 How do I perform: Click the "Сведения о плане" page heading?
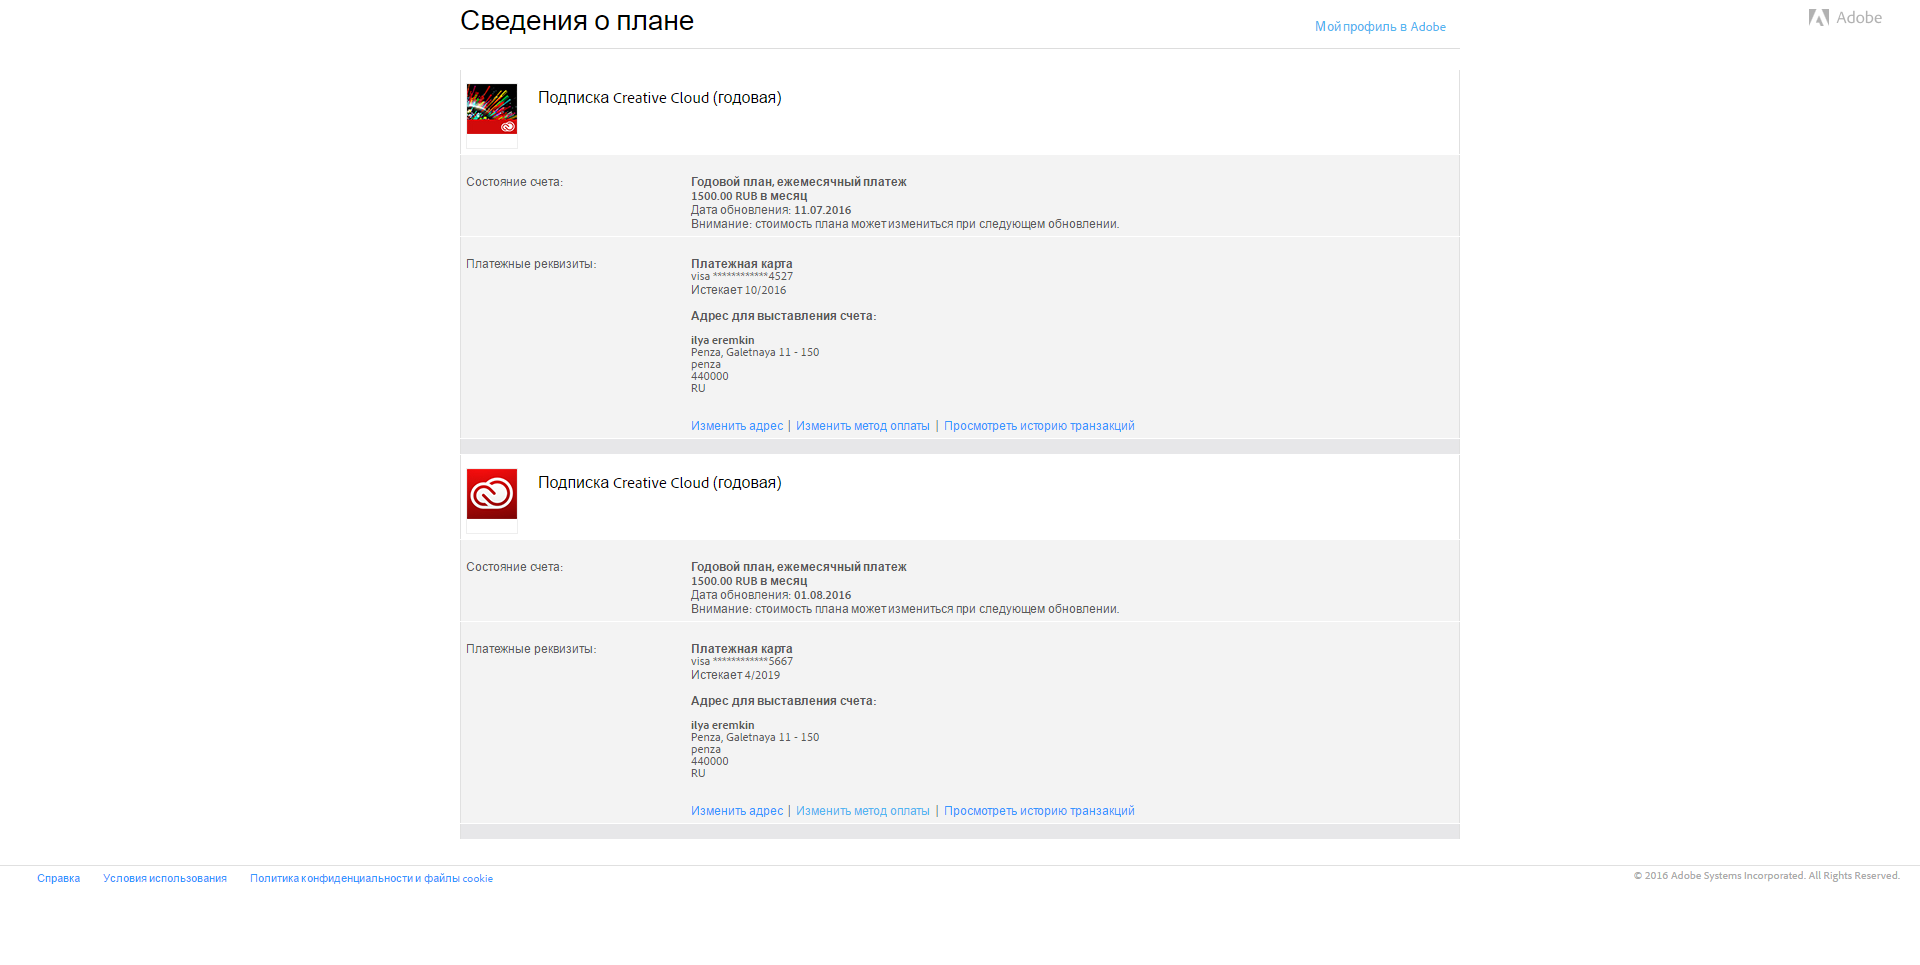577,21
